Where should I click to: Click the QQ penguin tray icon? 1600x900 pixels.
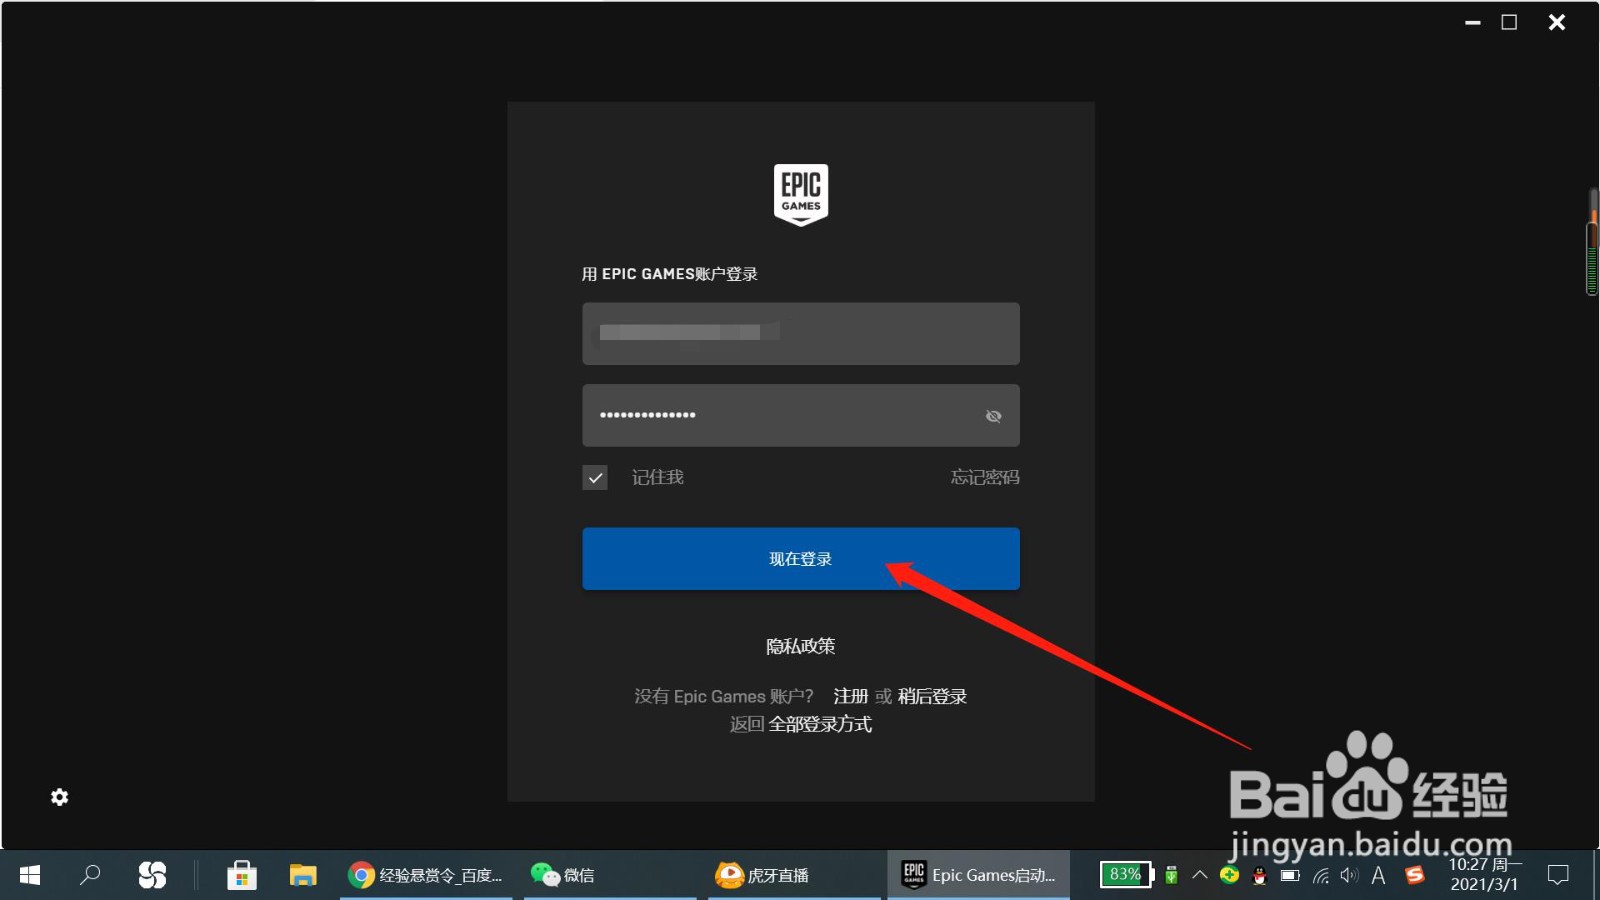1259,876
